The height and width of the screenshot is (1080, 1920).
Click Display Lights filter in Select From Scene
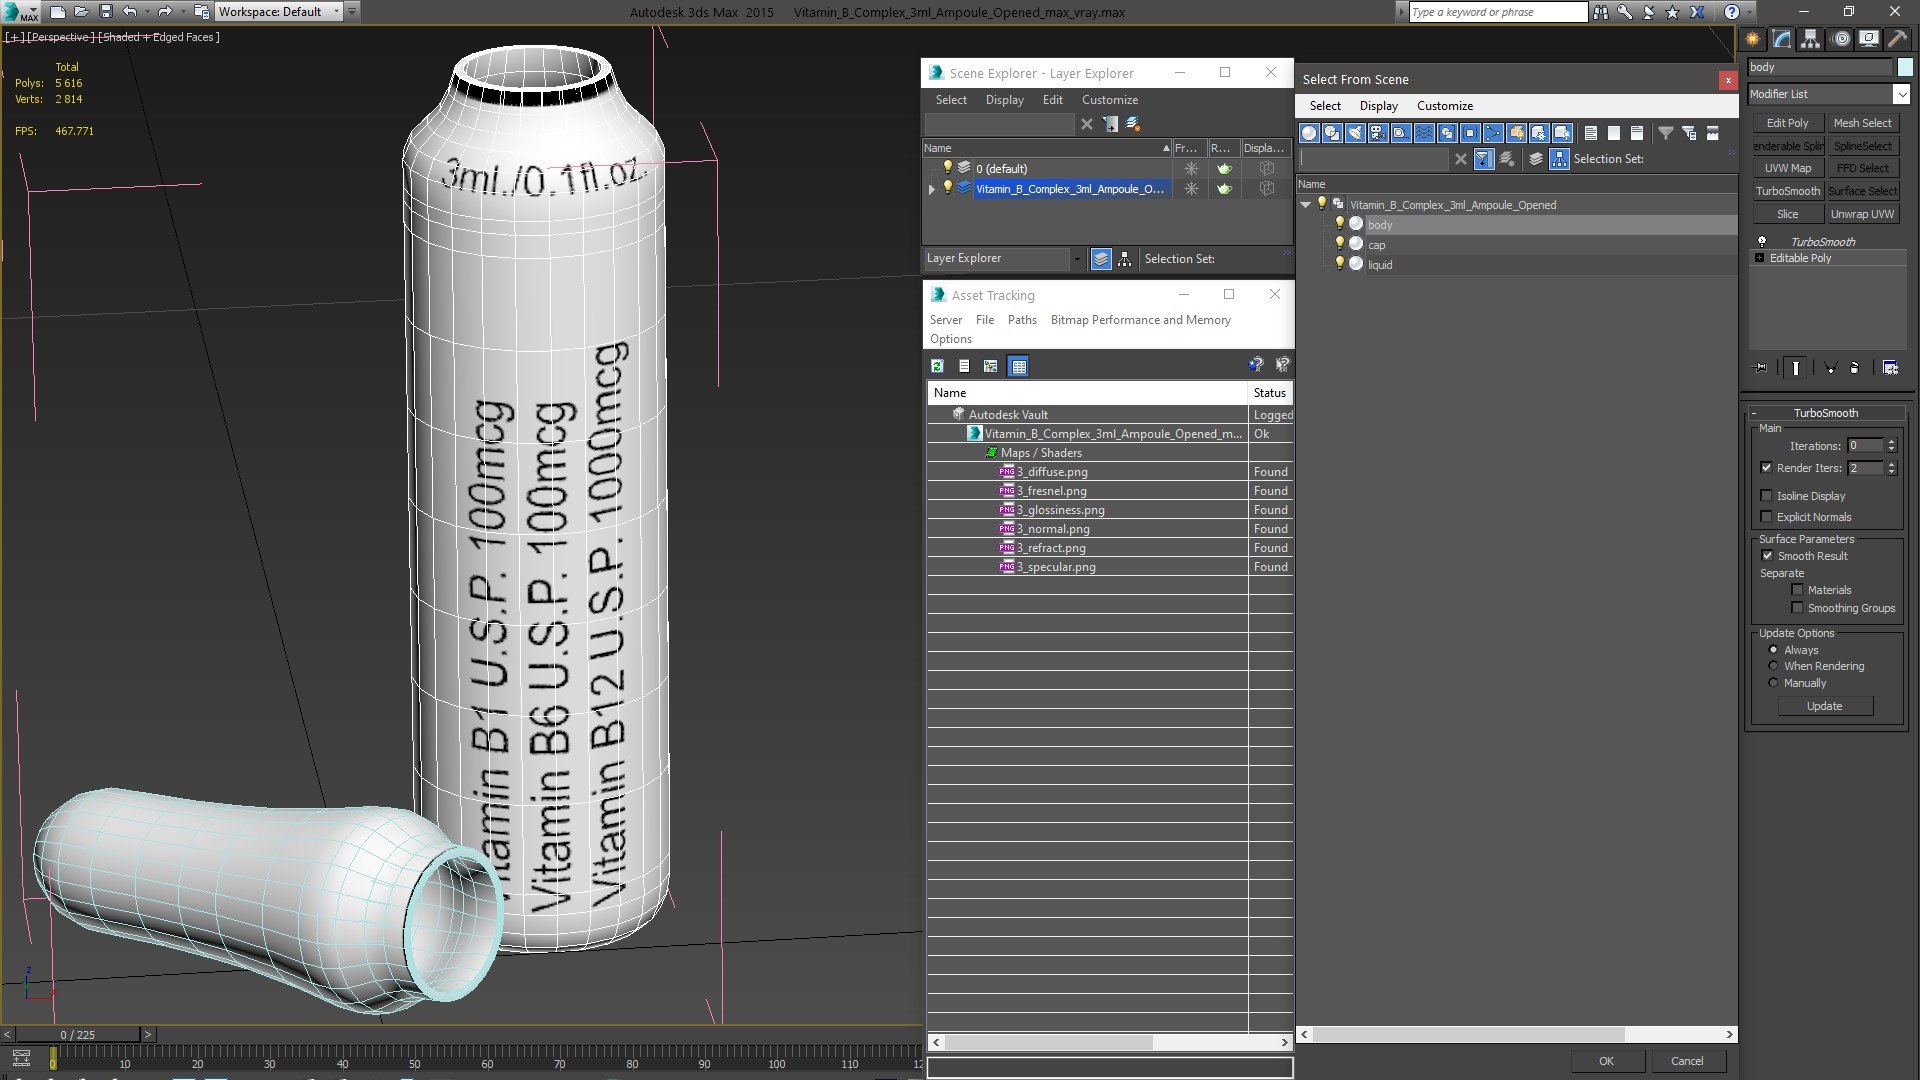pos(1355,133)
